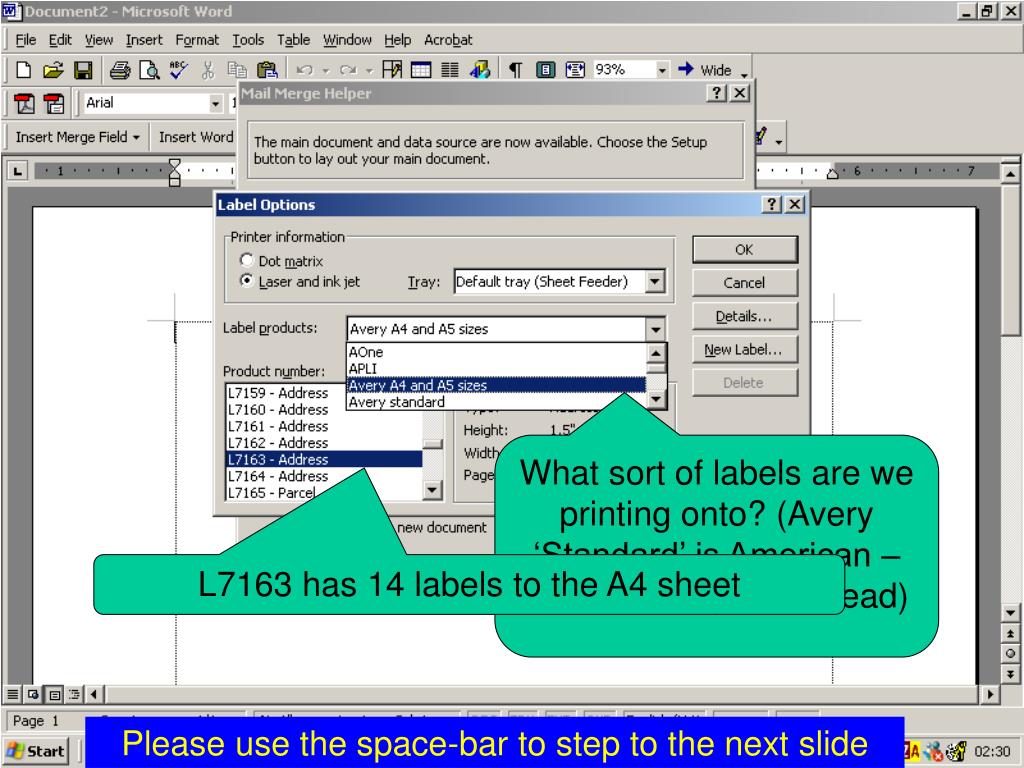Open the Tools menu
The image size is (1024, 768).
tap(248, 40)
